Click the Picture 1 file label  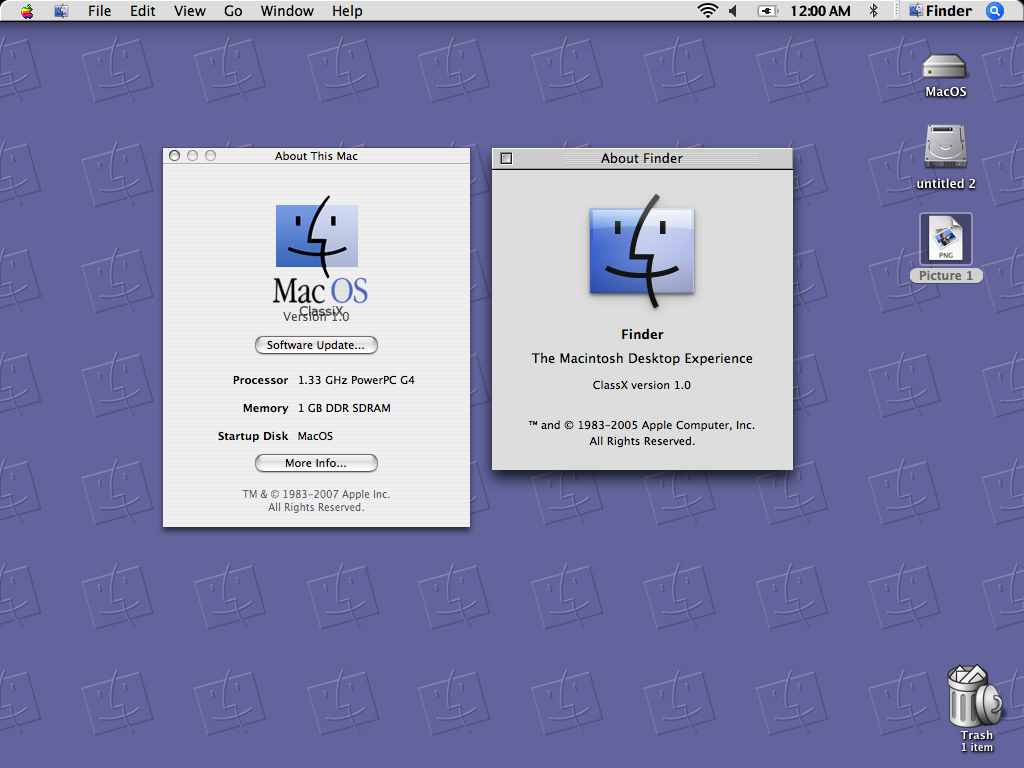click(x=946, y=276)
